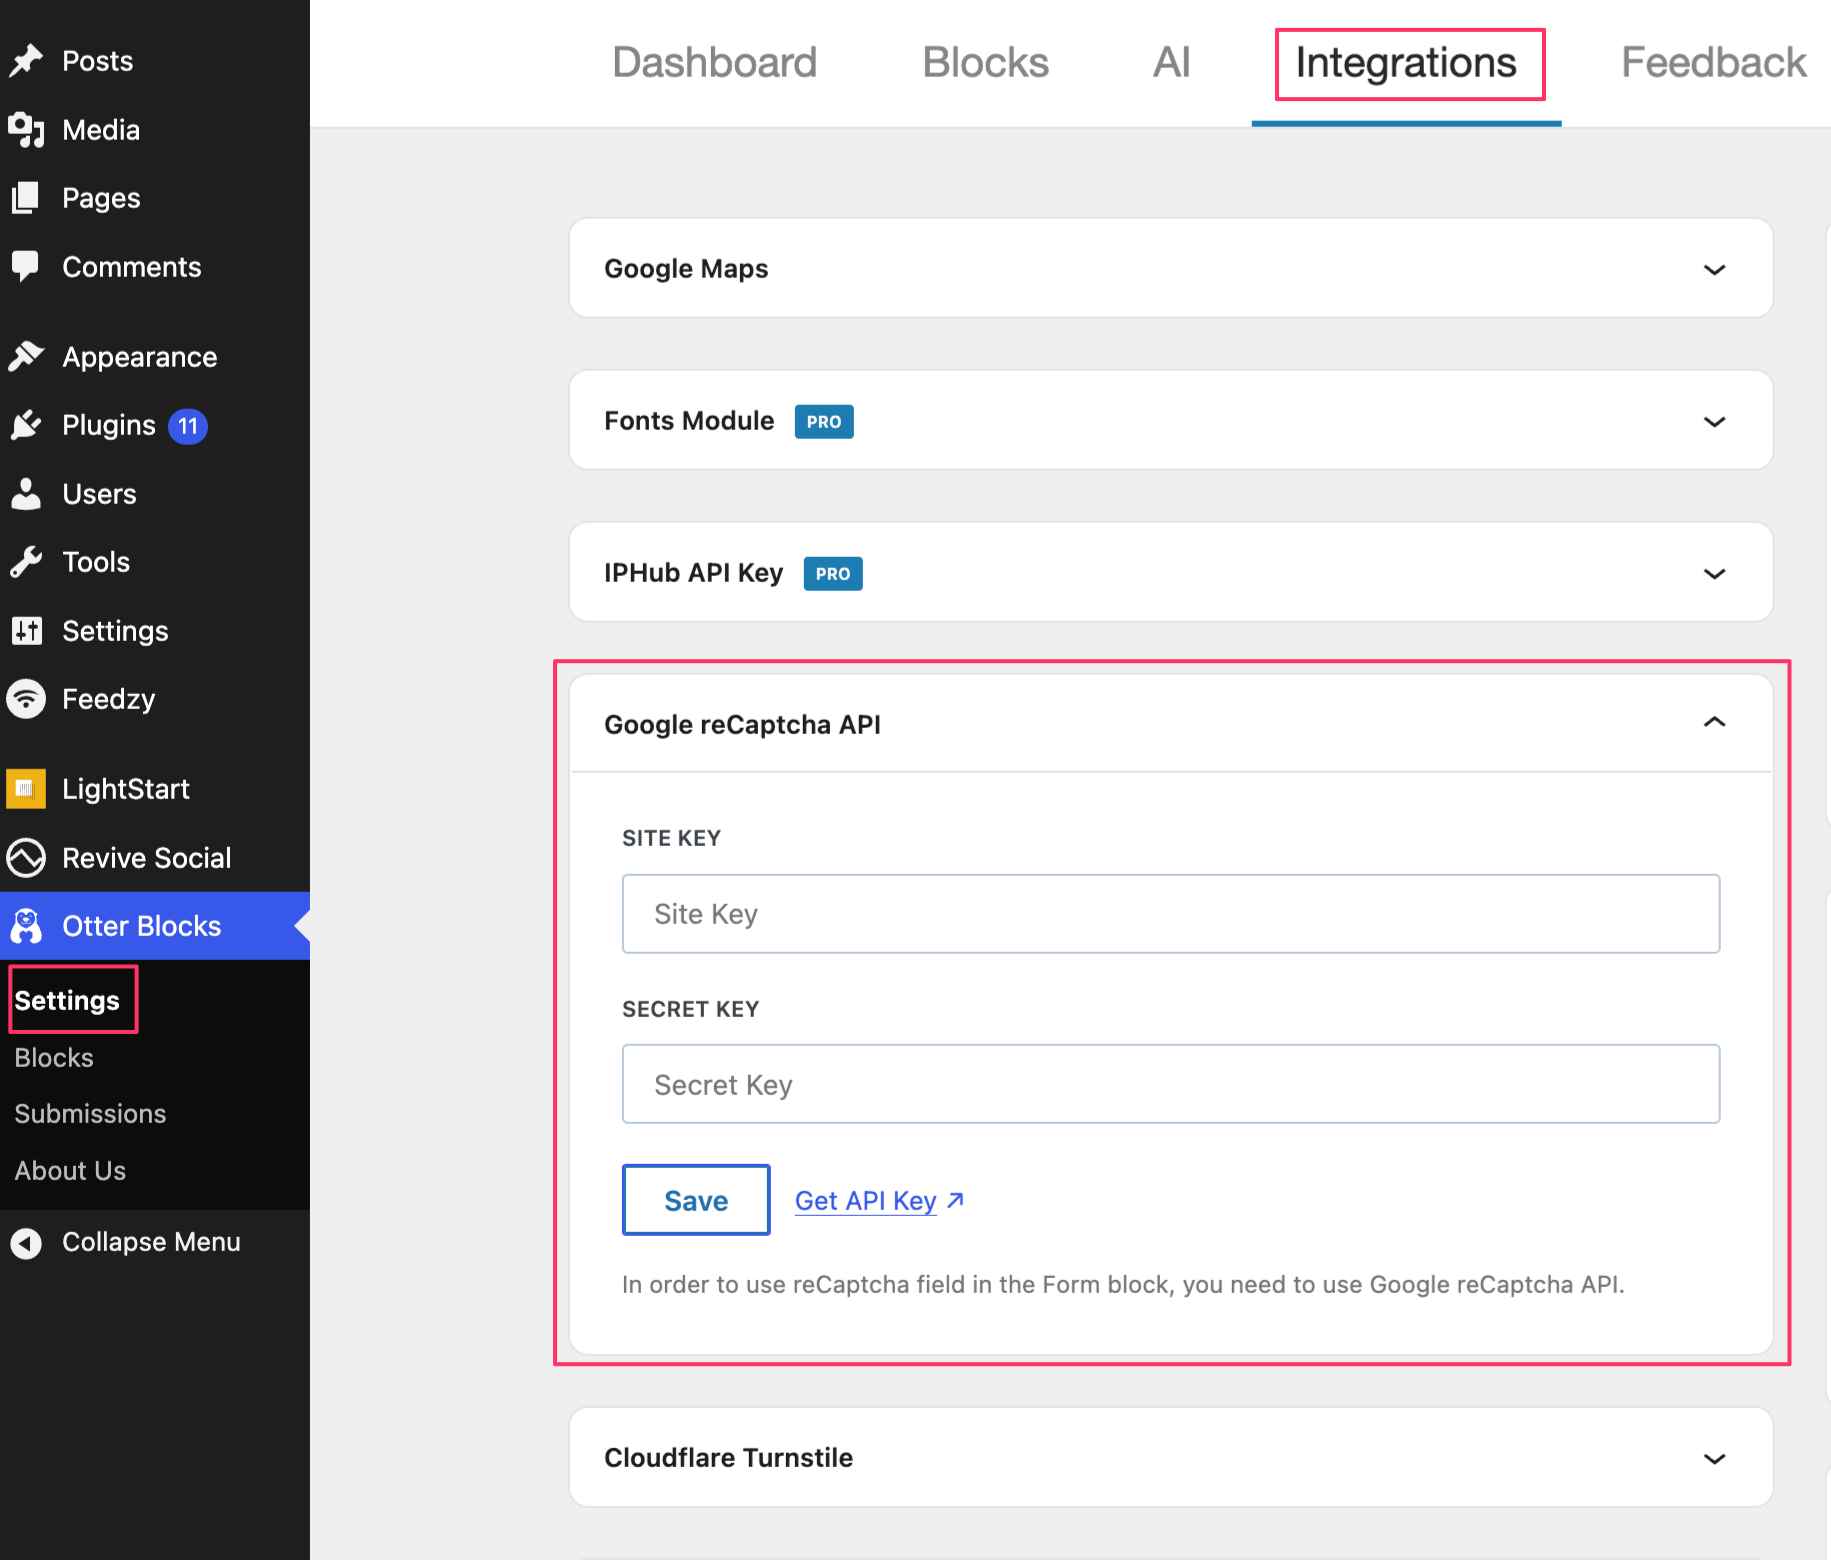Open the AI tab
1831x1560 pixels.
1171,62
